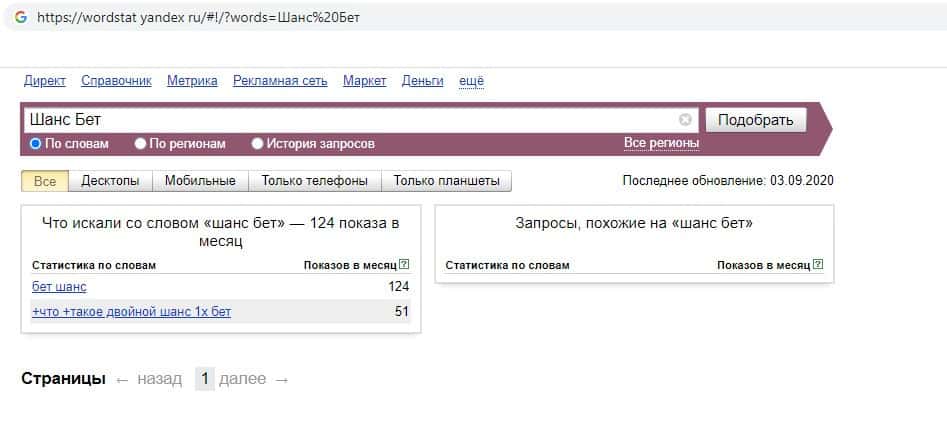
Task: Open the Деньги link
Action: pyautogui.click(x=423, y=81)
